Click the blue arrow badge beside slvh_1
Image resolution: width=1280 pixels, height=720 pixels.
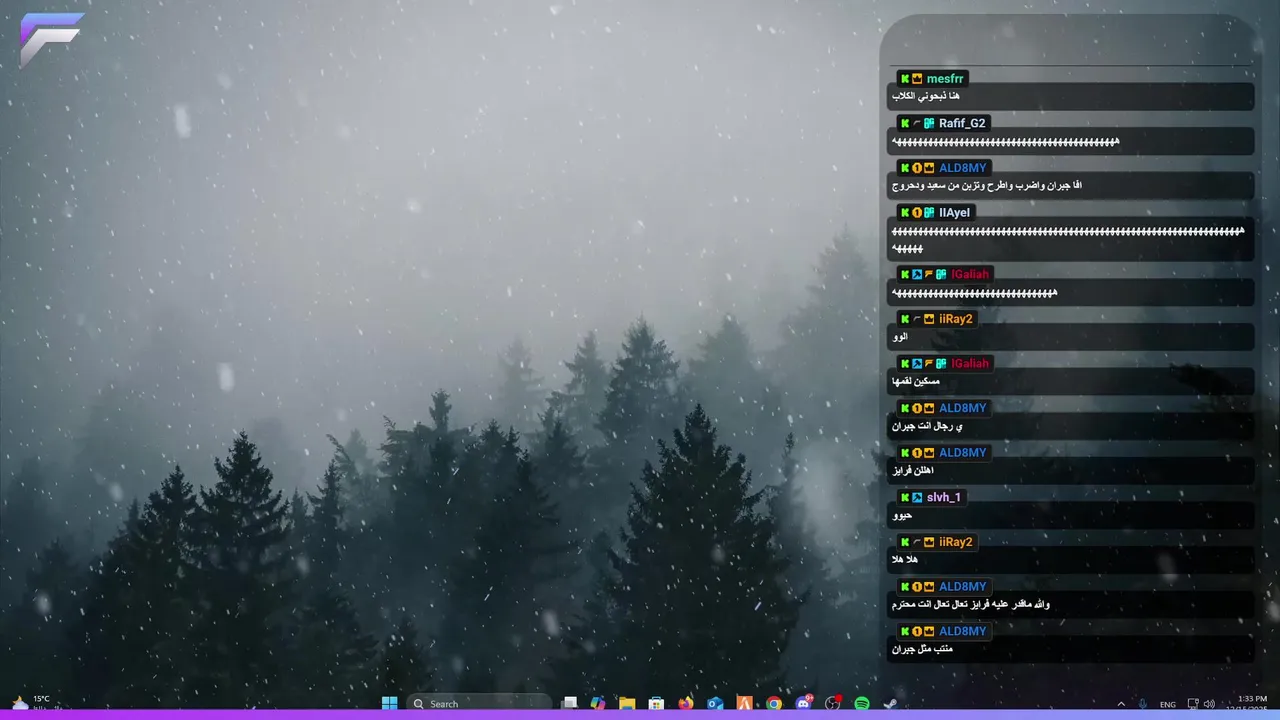point(917,497)
